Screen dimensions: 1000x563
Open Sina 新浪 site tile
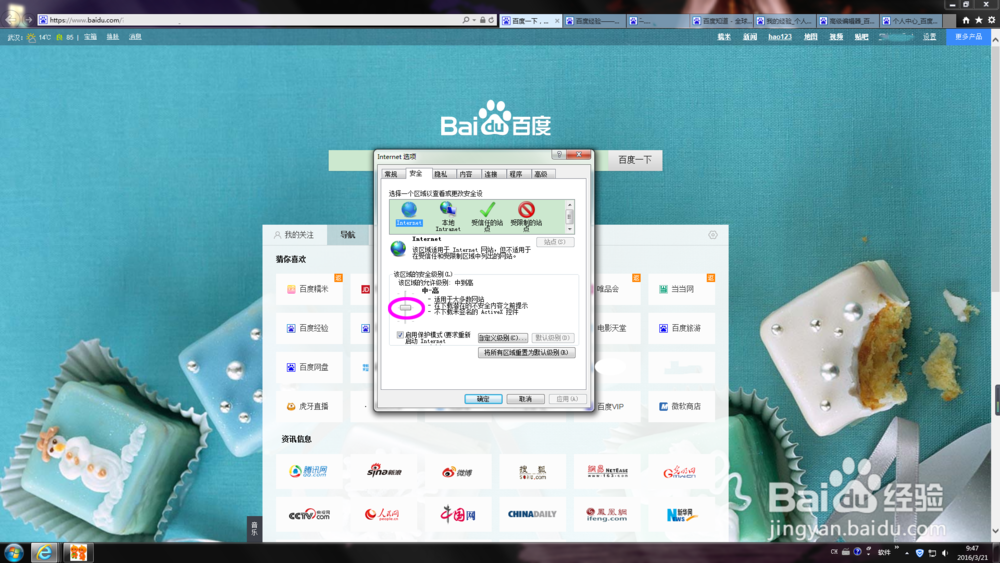pyautogui.click(x=383, y=471)
